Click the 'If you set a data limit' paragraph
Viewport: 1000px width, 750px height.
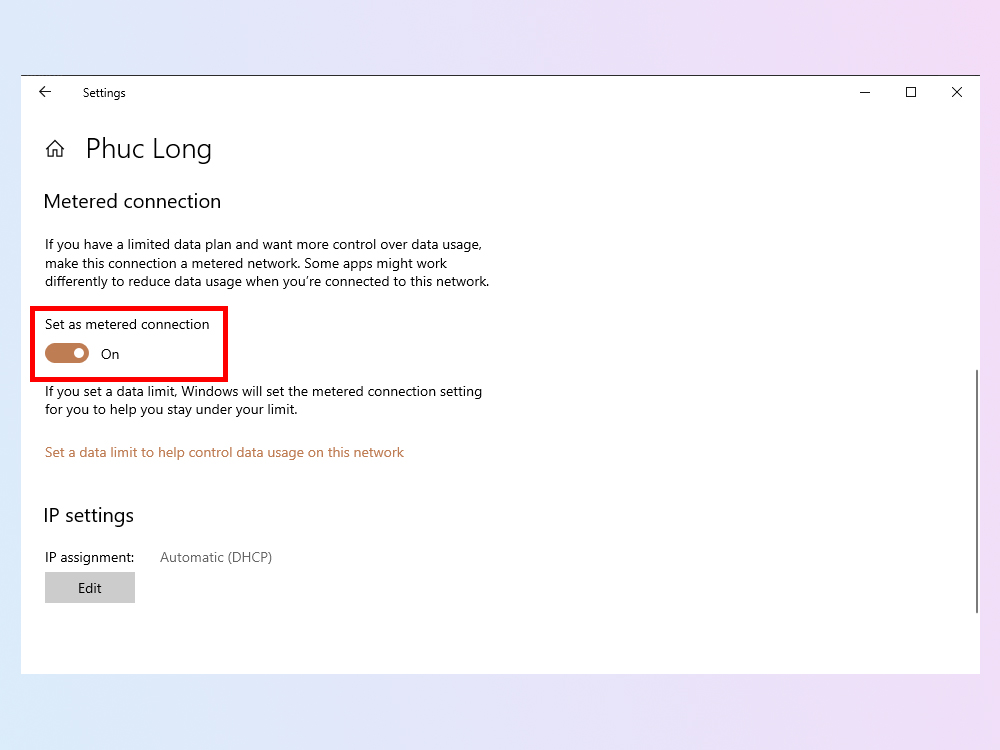pyautogui.click(x=263, y=400)
